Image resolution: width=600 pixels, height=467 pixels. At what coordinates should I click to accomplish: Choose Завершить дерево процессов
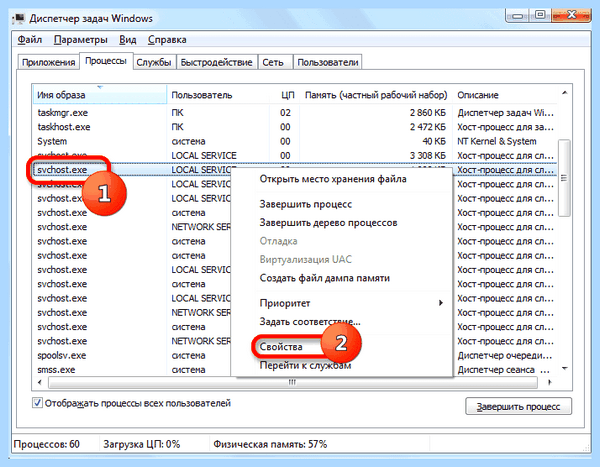point(328,222)
